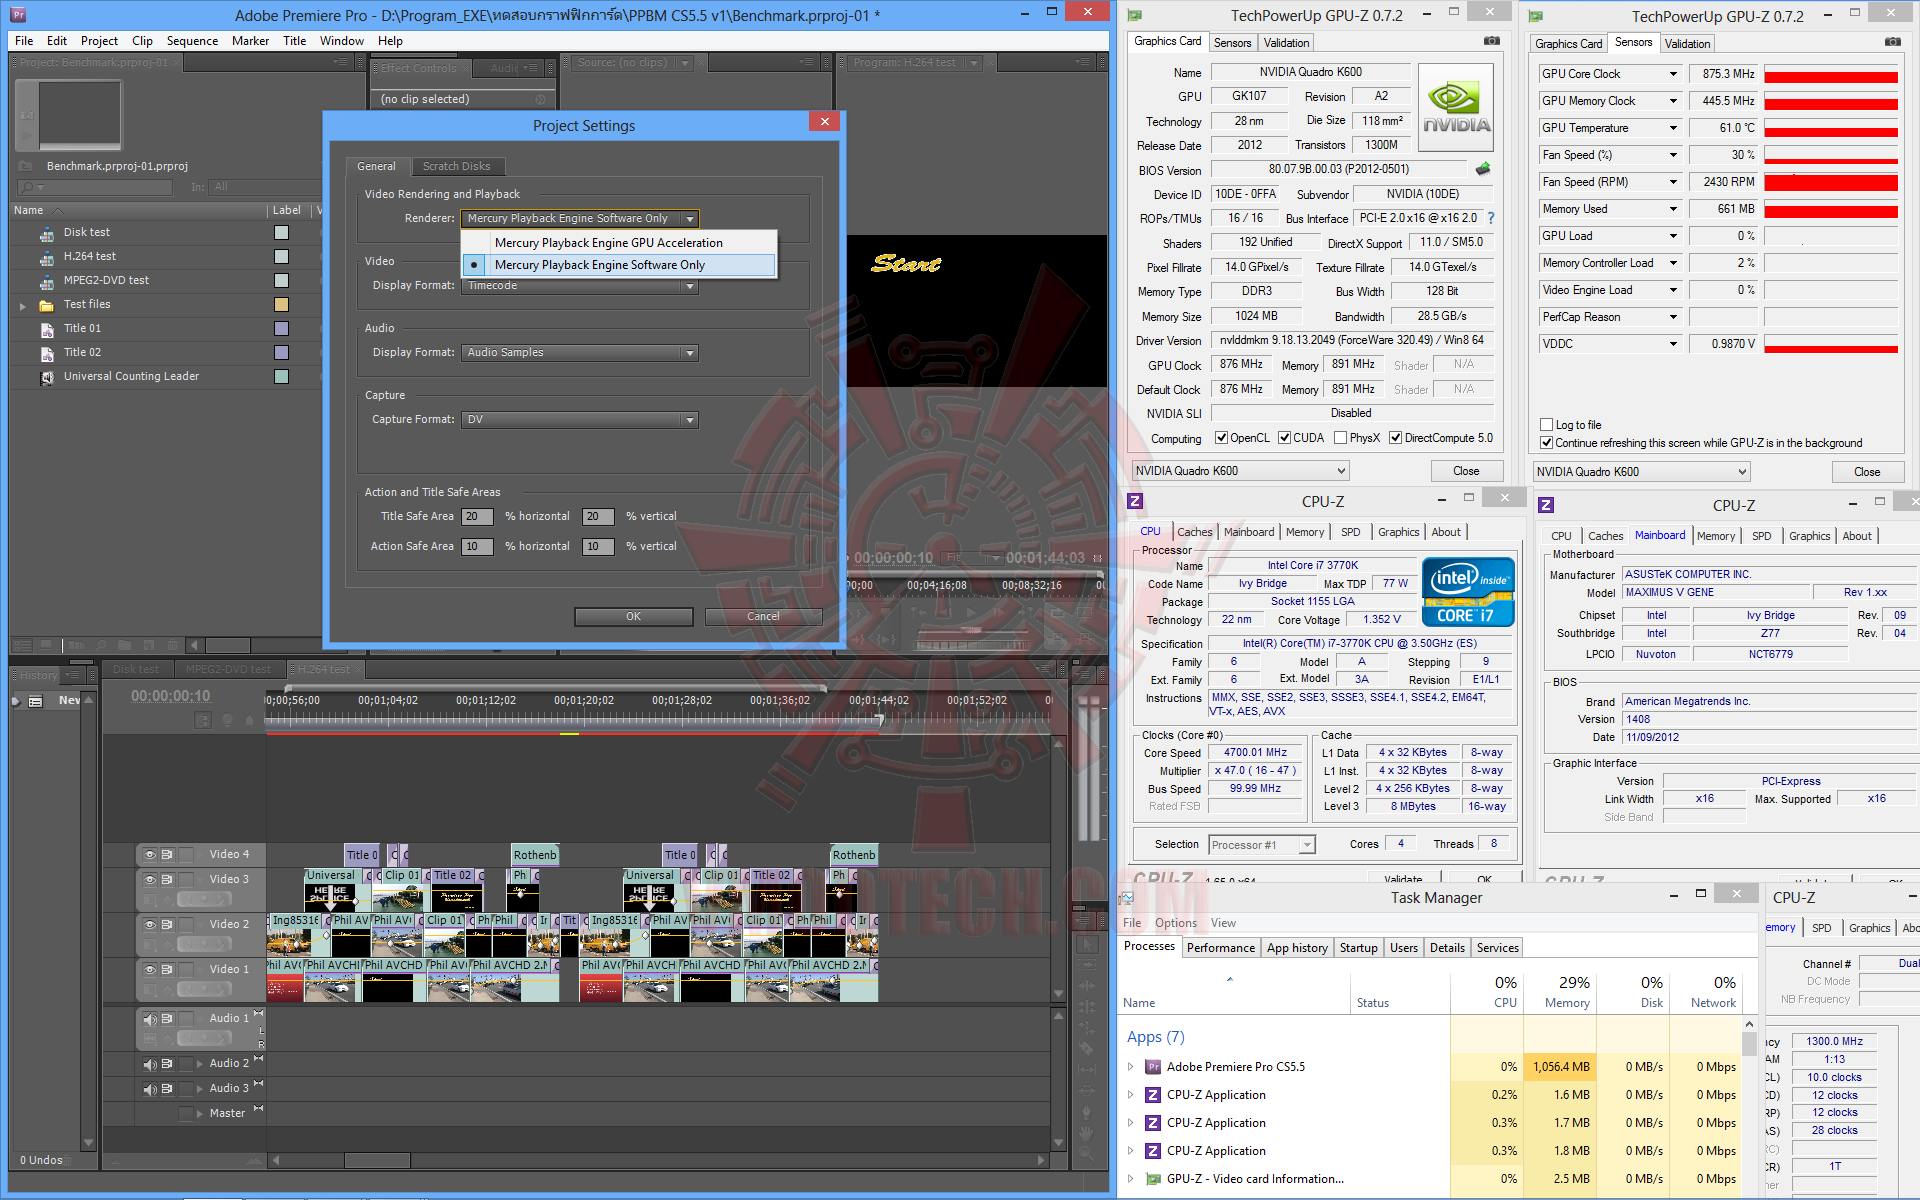Click bus interface question mark icon

pos(1491,218)
